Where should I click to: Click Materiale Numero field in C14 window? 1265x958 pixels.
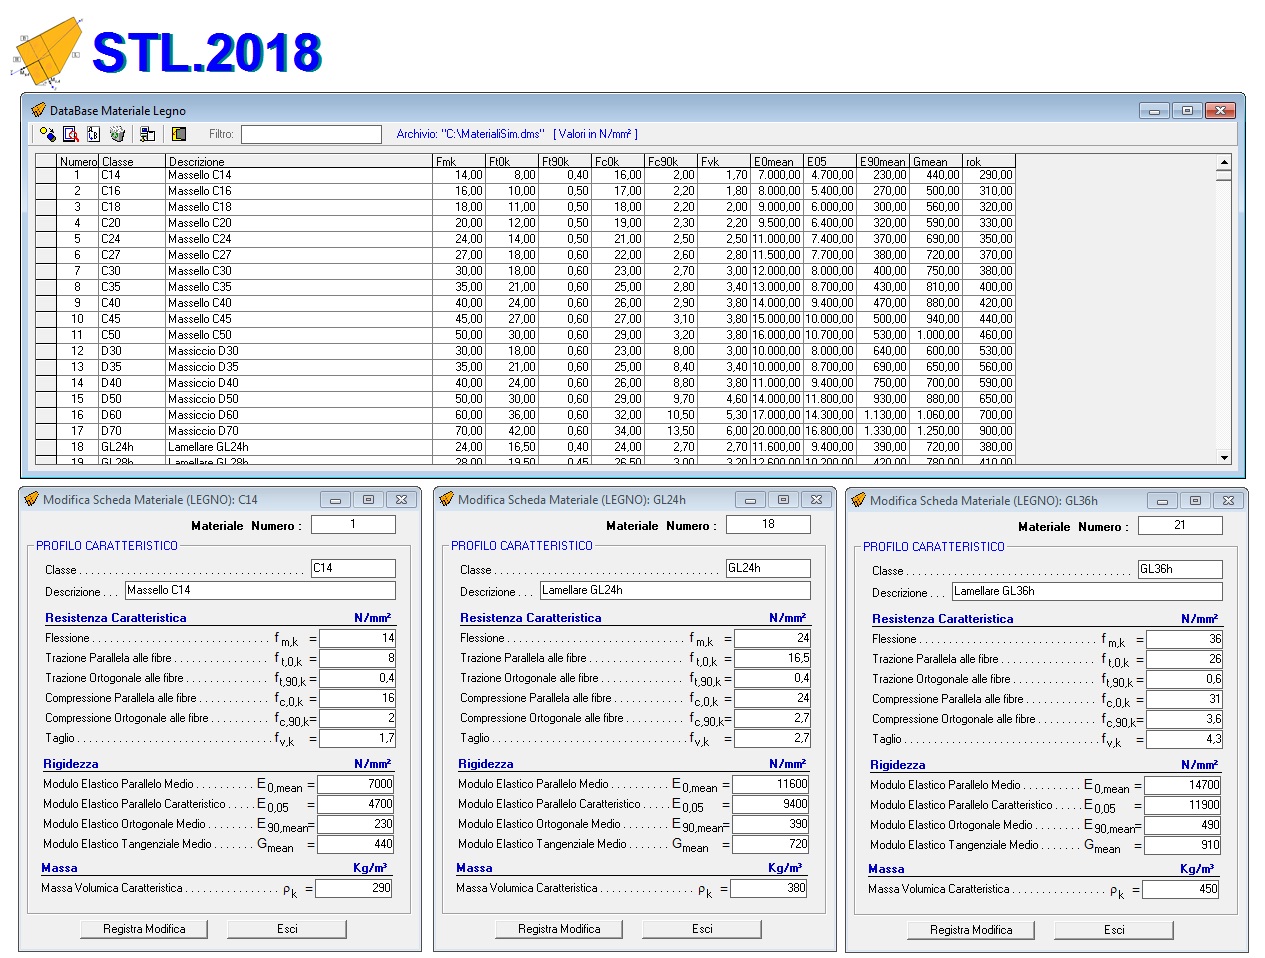pyautogui.click(x=353, y=524)
